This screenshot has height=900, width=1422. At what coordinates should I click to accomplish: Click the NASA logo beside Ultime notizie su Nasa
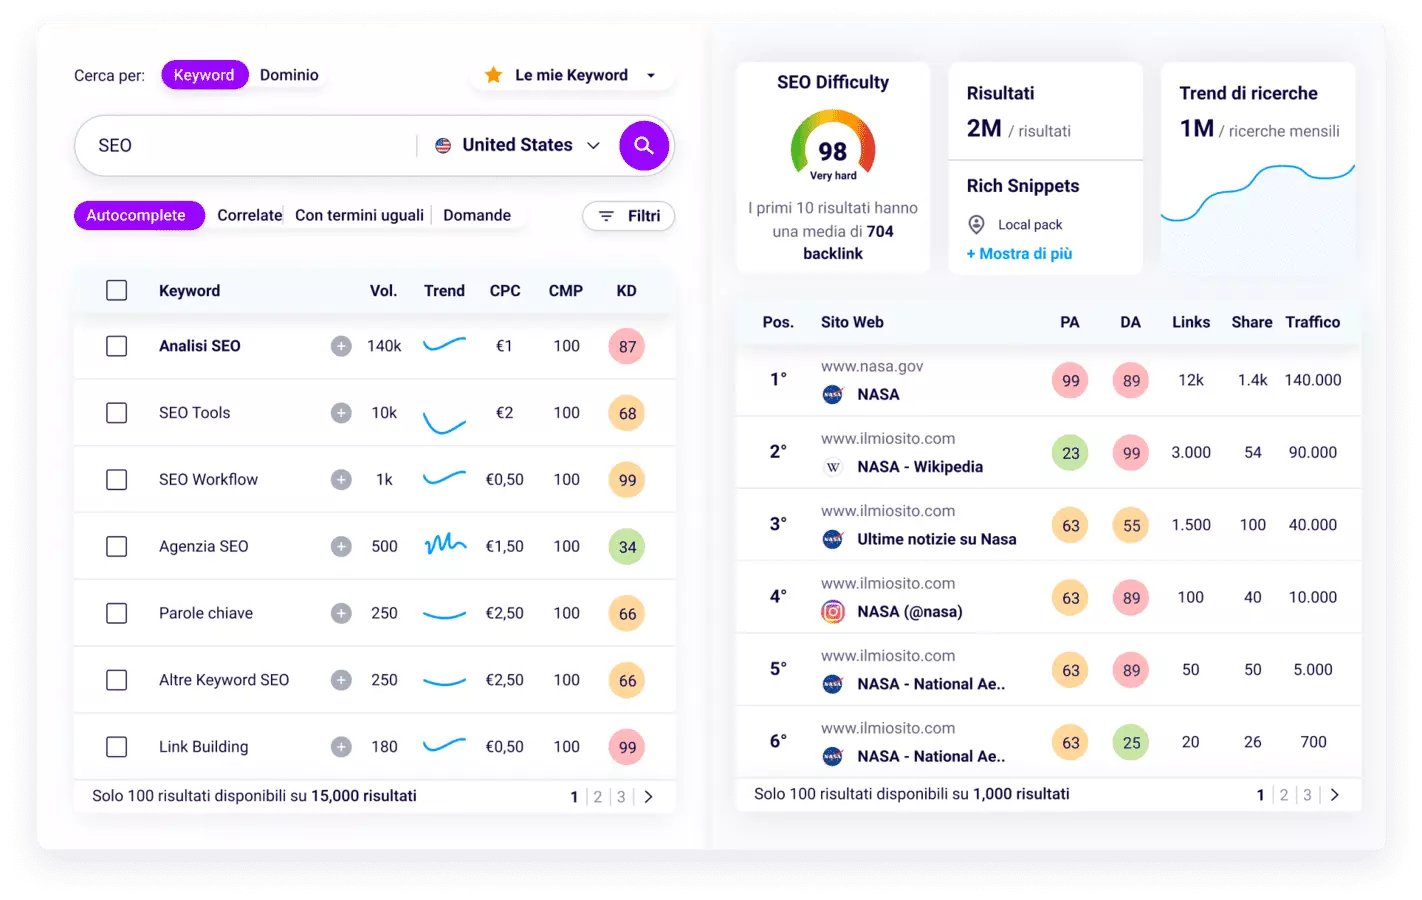(832, 539)
